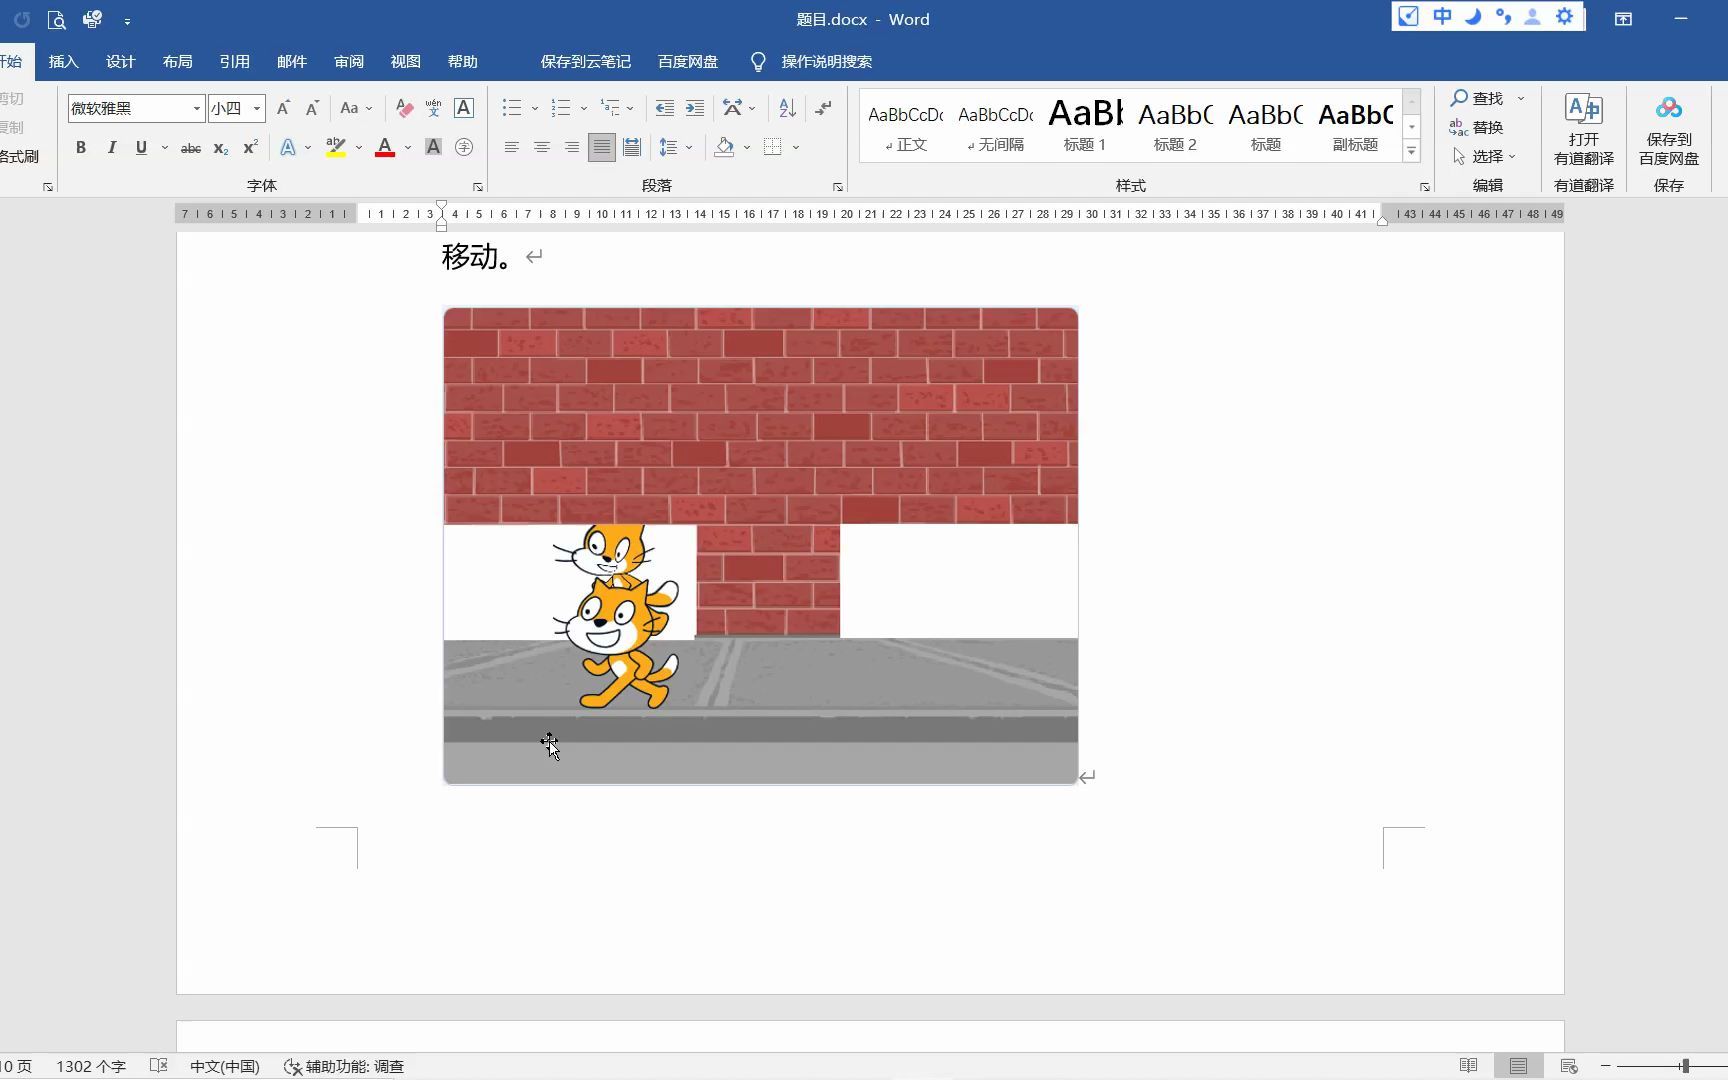Viewport: 1728px width, 1080px height.
Task: Click the decrease font size icon
Action: click(x=312, y=108)
